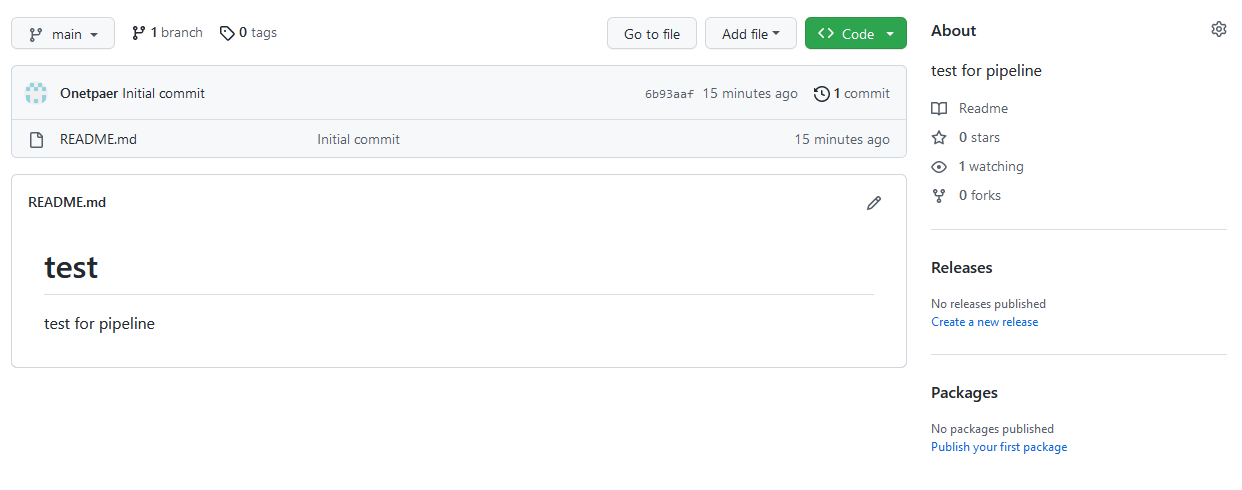Click the test heading in README
Image resolution: width=1242 pixels, height=490 pixels.
71,267
